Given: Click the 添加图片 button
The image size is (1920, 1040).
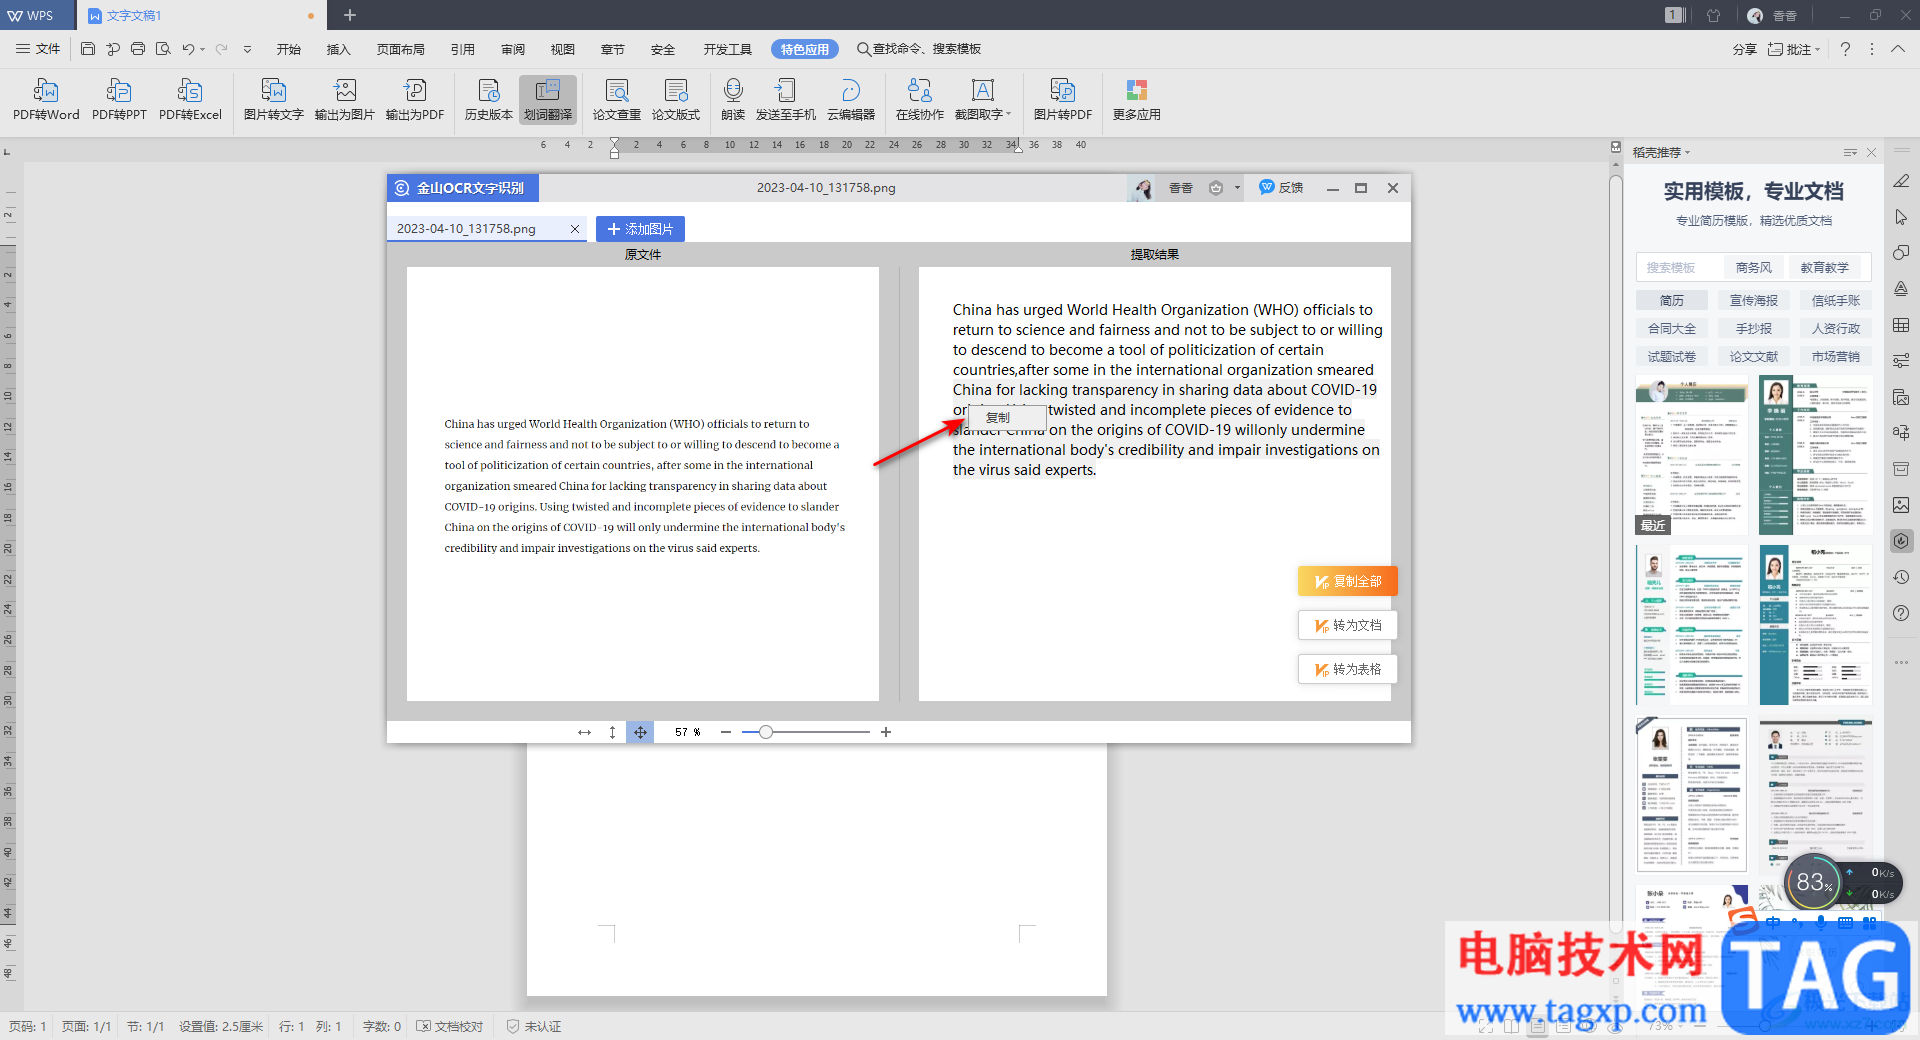Looking at the screenshot, I should 640,229.
